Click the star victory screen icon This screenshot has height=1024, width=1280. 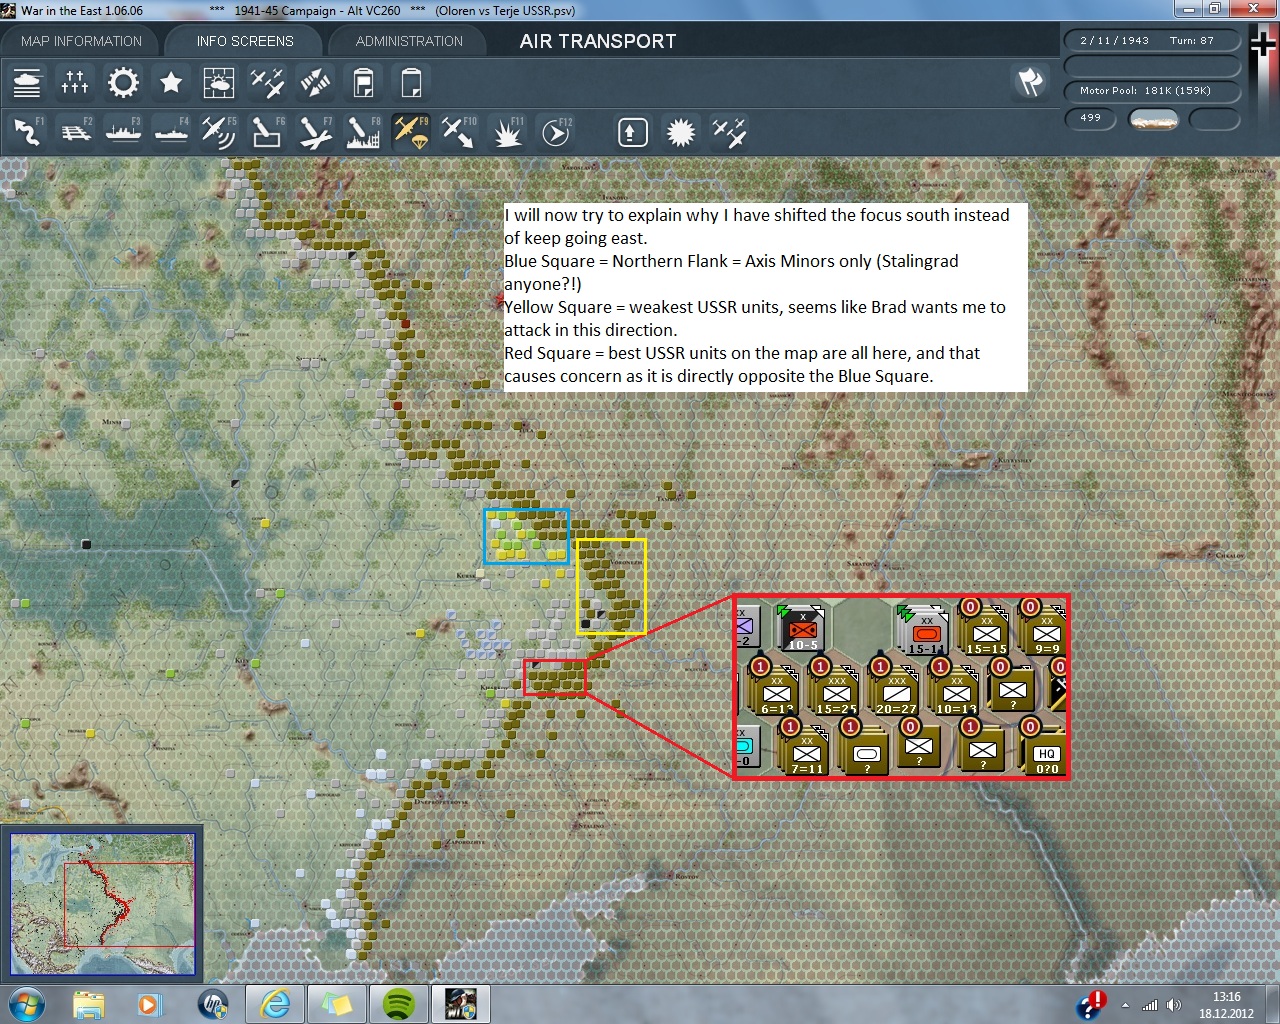pos(171,82)
